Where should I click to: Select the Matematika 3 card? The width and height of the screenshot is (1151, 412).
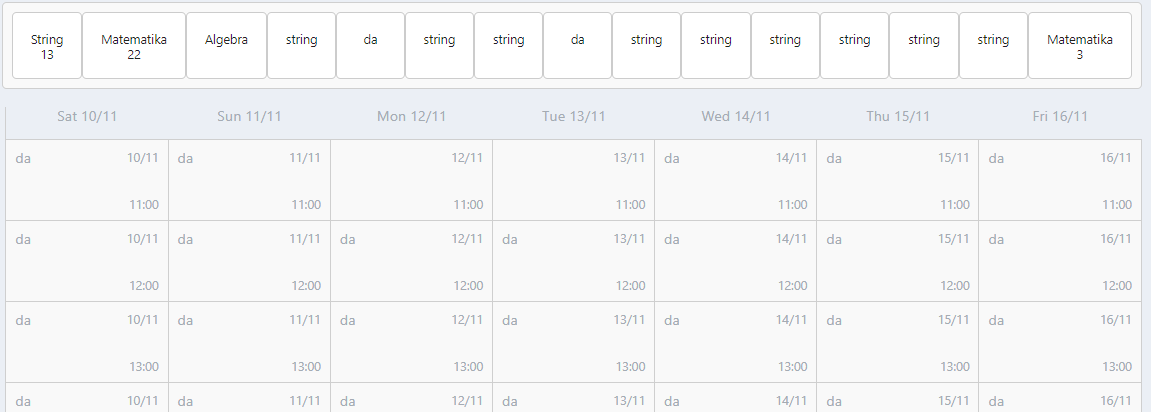(x=1079, y=46)
